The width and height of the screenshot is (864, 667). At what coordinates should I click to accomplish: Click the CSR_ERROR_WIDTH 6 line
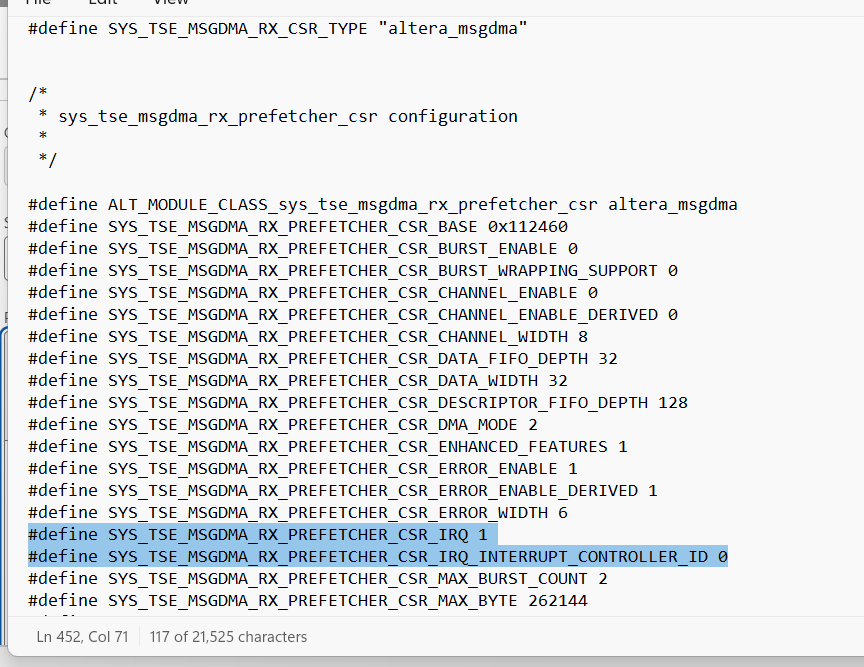point(297,513)
